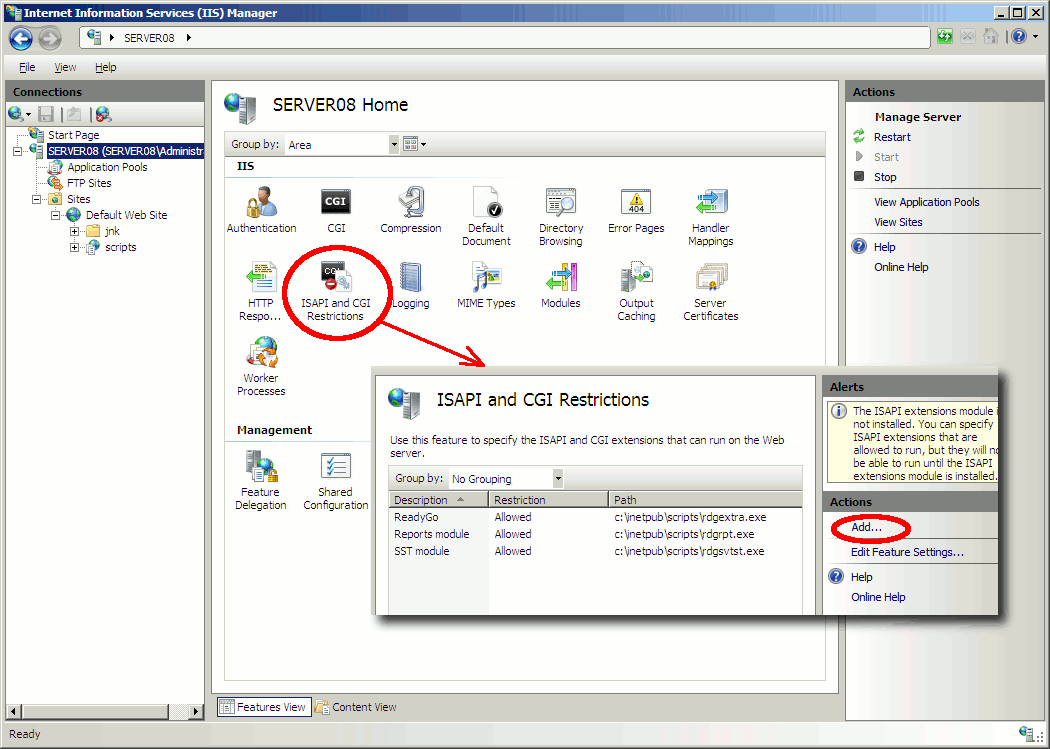Open the Modules feature

560,284
